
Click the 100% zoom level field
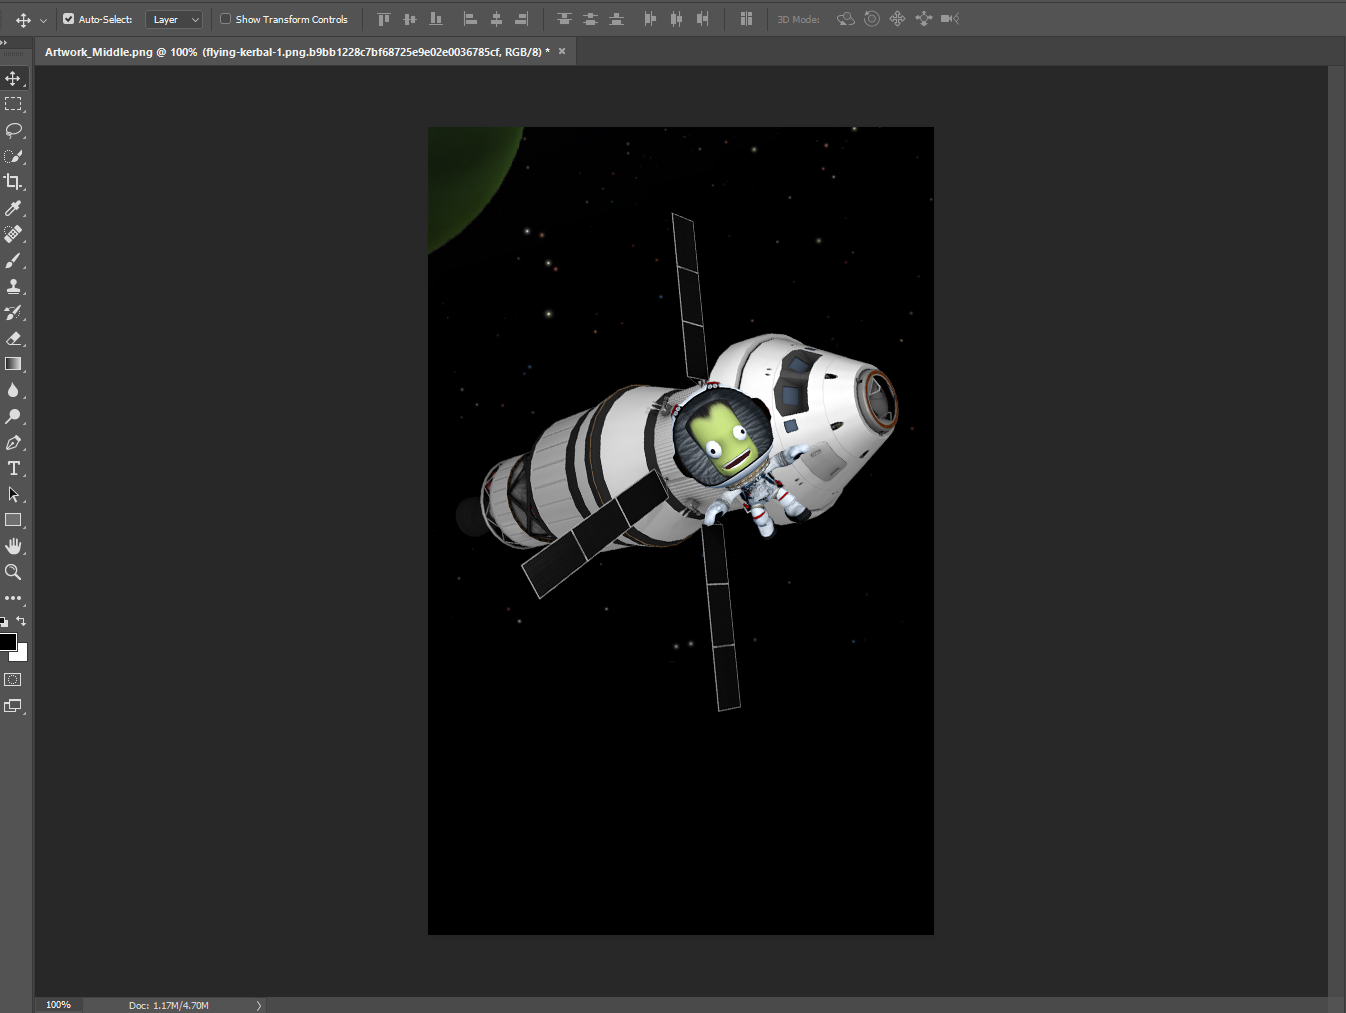58,1005
